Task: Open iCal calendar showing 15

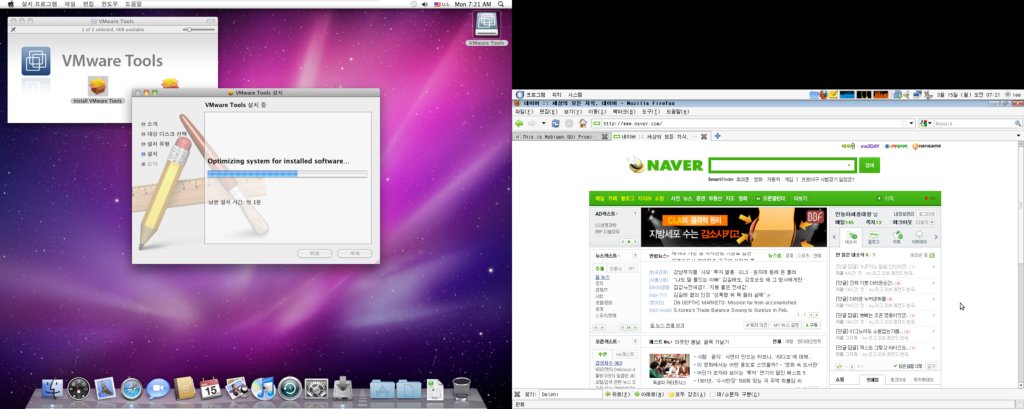Action: [x=211, y=389]
